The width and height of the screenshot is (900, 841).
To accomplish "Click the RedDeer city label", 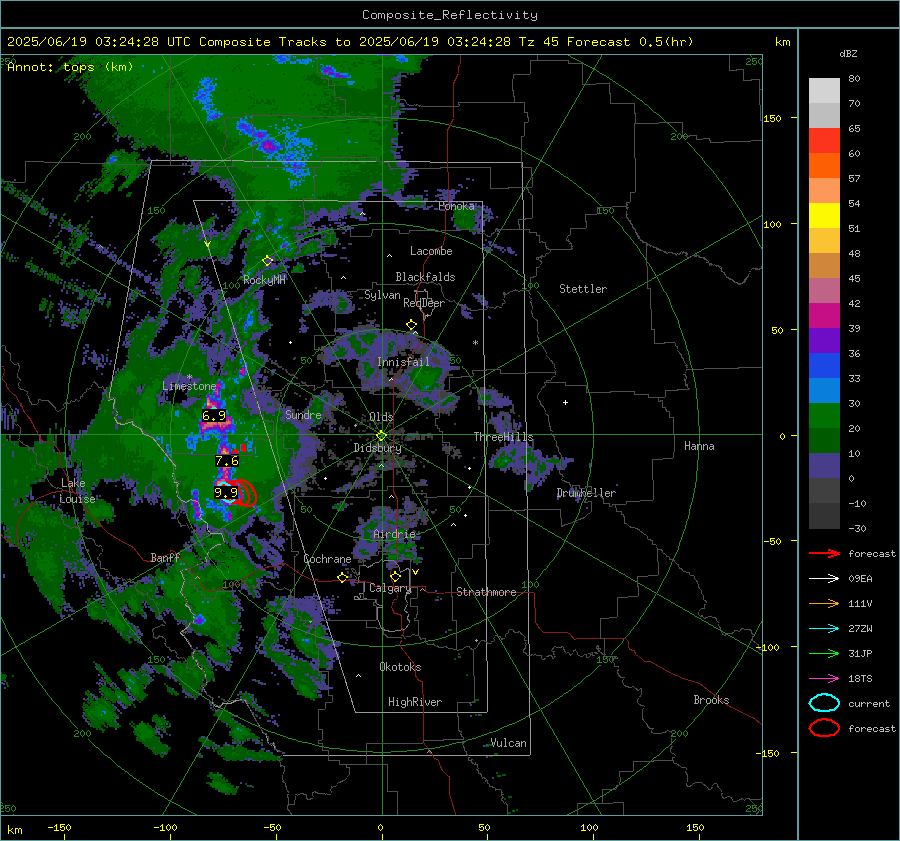I will pos(424,303).
